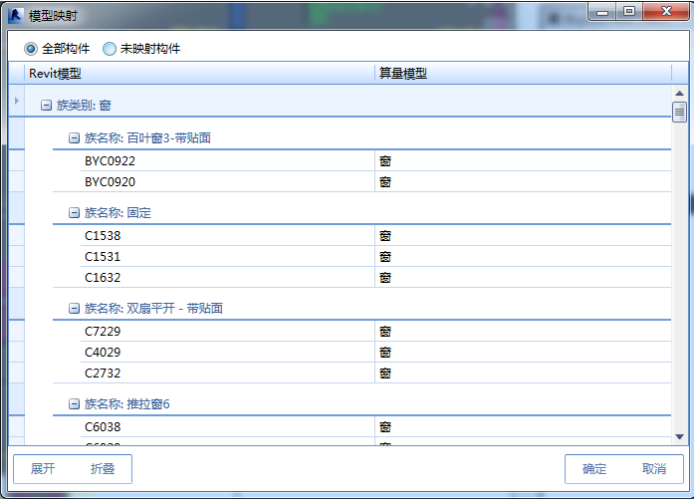Select the BYC0922 row
694x499 pixels.
point(376,161)
